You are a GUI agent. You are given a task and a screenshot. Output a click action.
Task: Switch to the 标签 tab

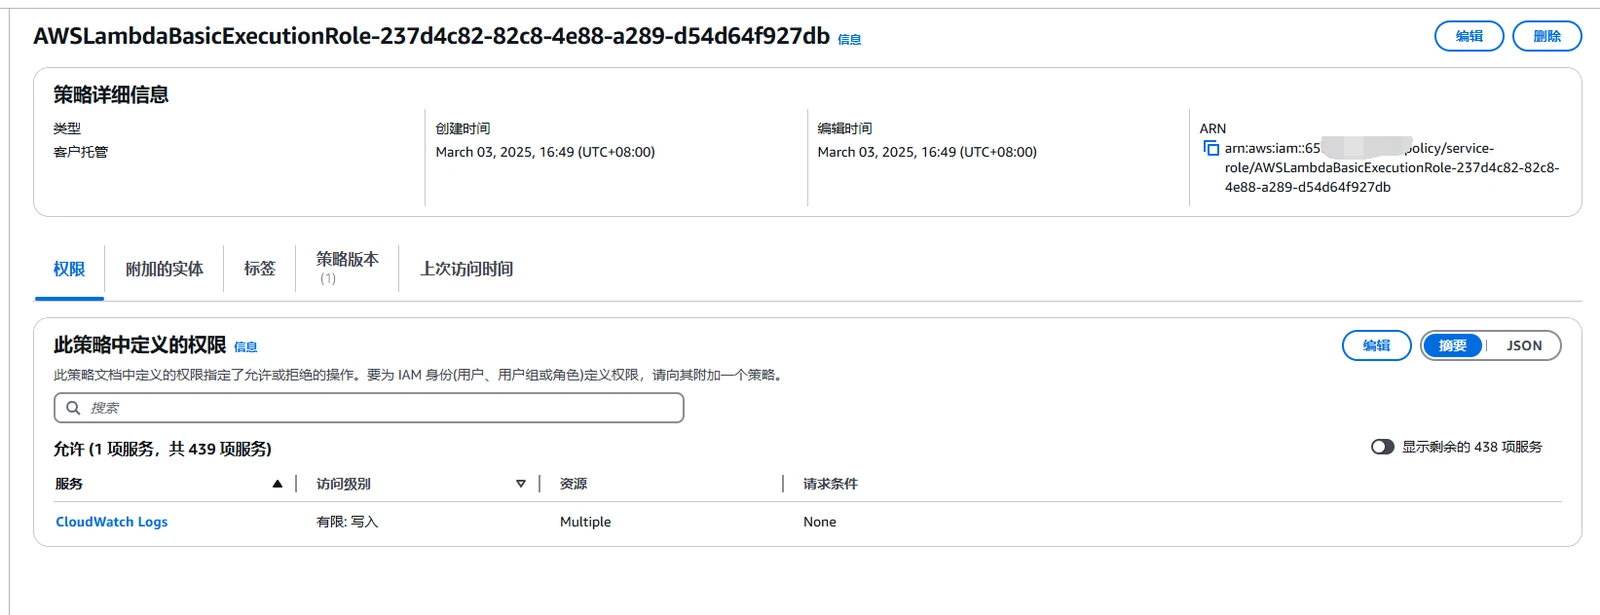pyautogui.click(x=260, y=269)
